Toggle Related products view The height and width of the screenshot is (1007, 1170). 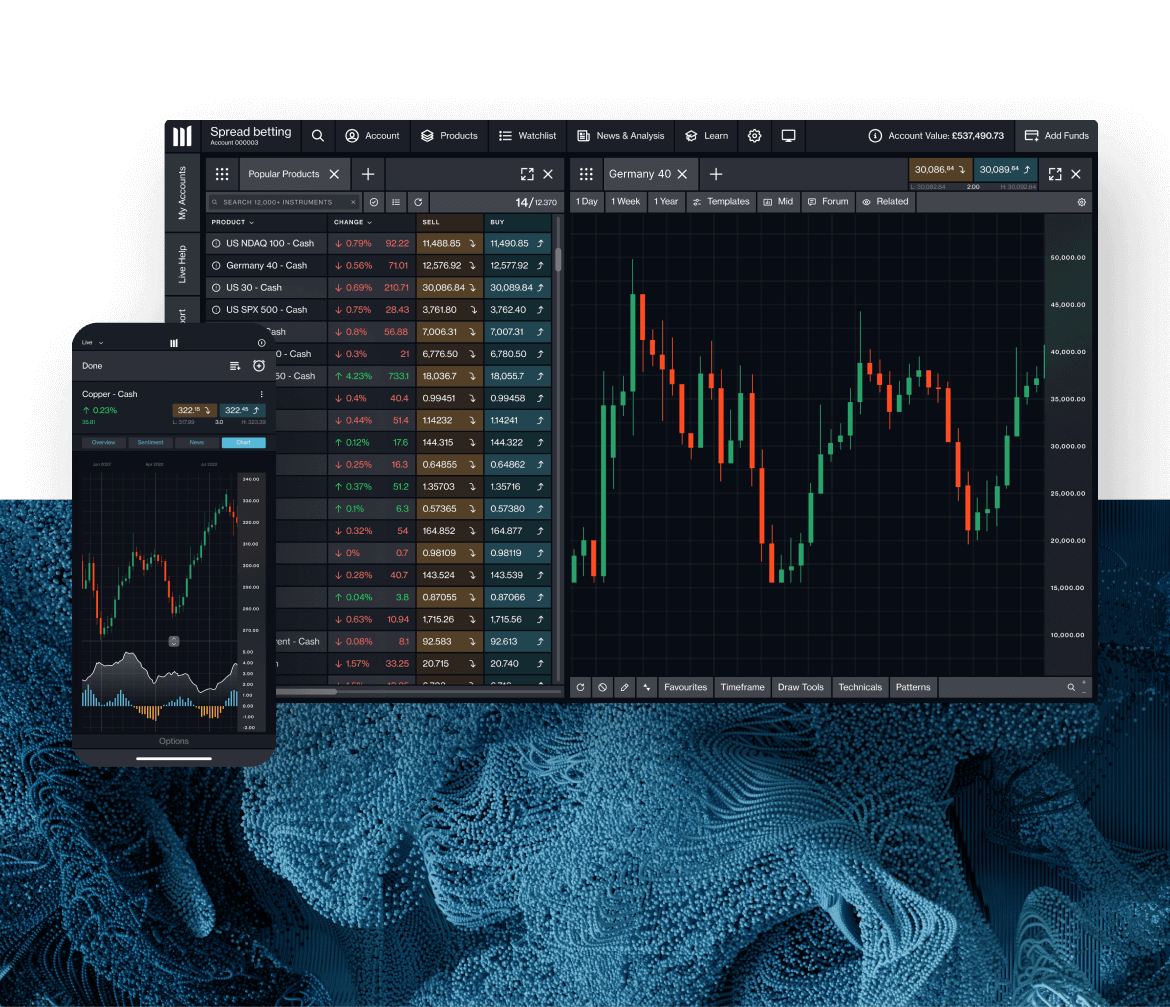pos(886,201)
